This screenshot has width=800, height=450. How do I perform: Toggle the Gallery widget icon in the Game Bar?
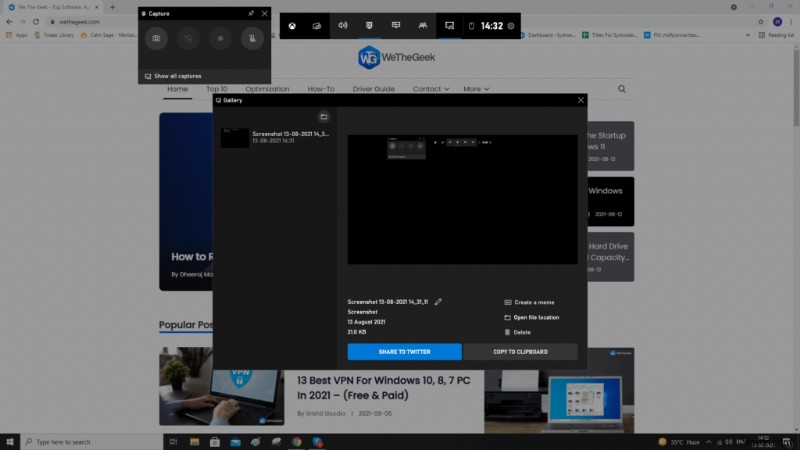pyautogui.click(x=449, y=26)
